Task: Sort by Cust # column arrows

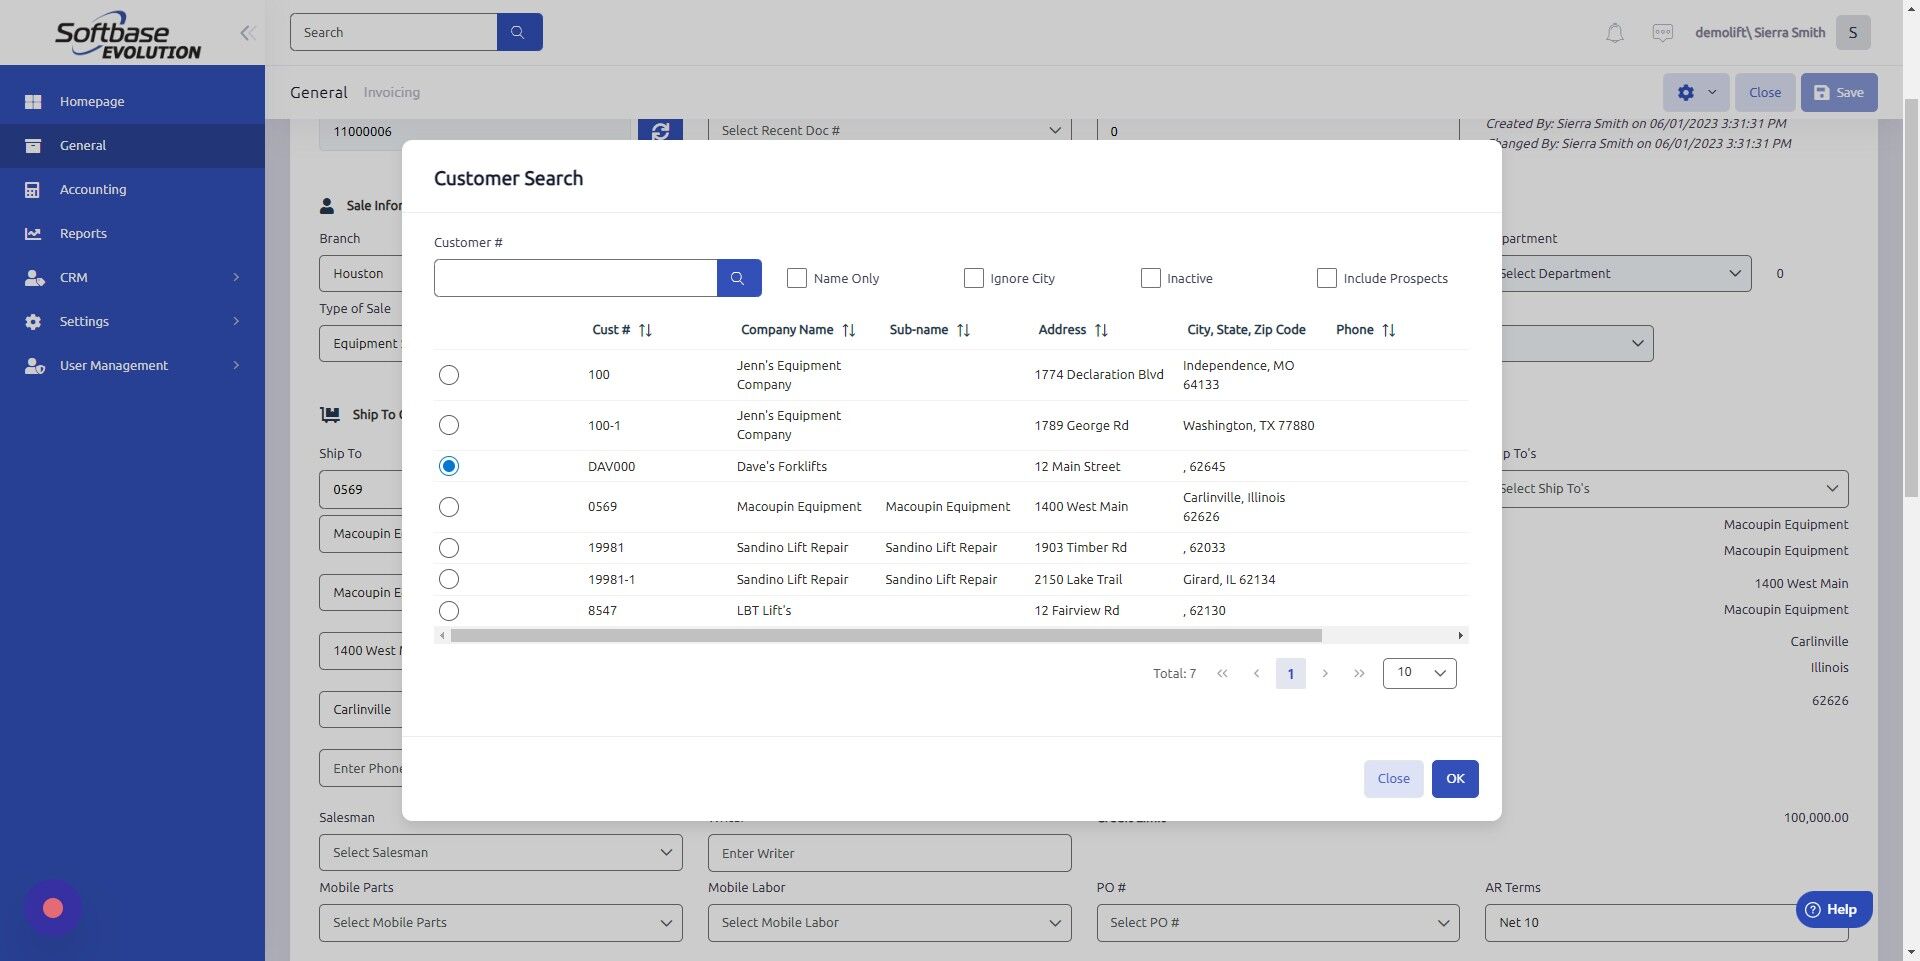Action: pyautogui.click(x=645, y=330)
